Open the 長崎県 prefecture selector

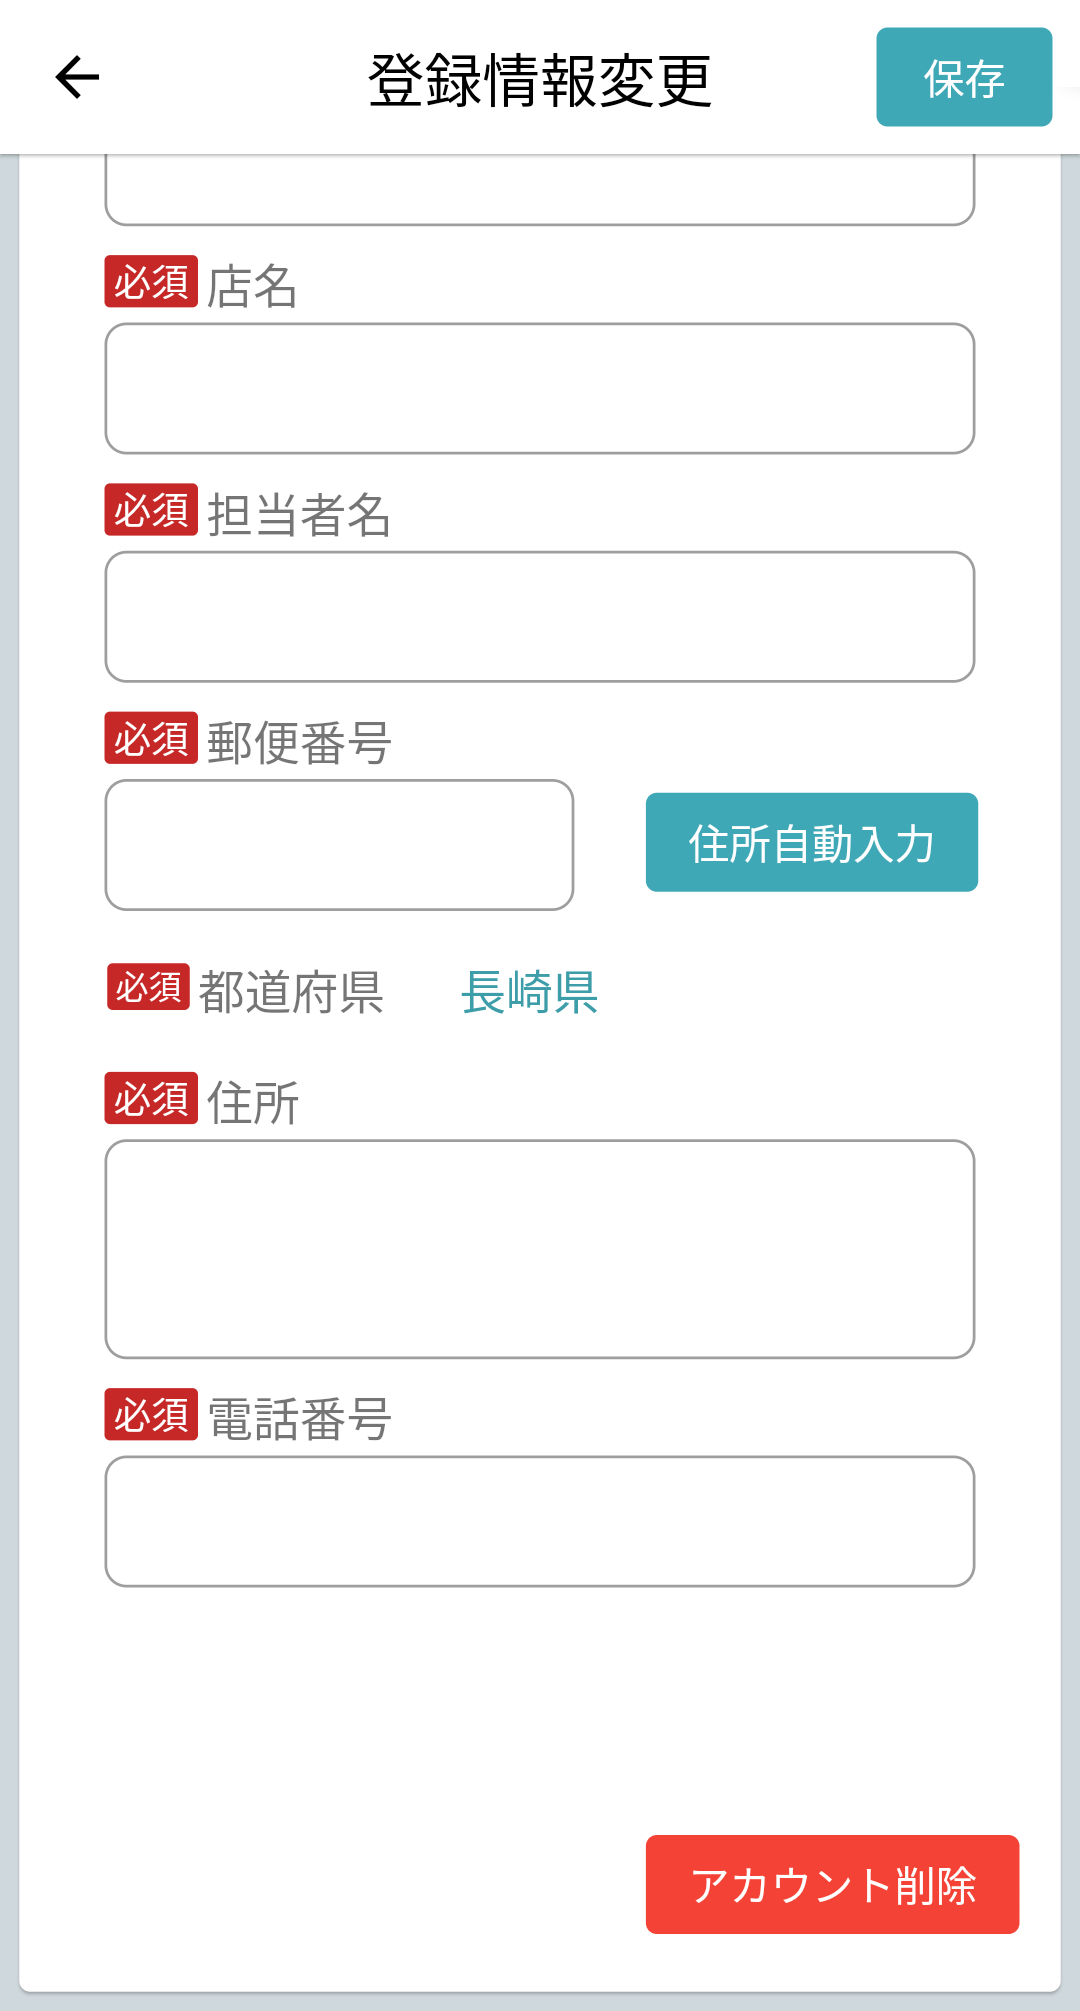pyautogui.click(x=529, y=993)
